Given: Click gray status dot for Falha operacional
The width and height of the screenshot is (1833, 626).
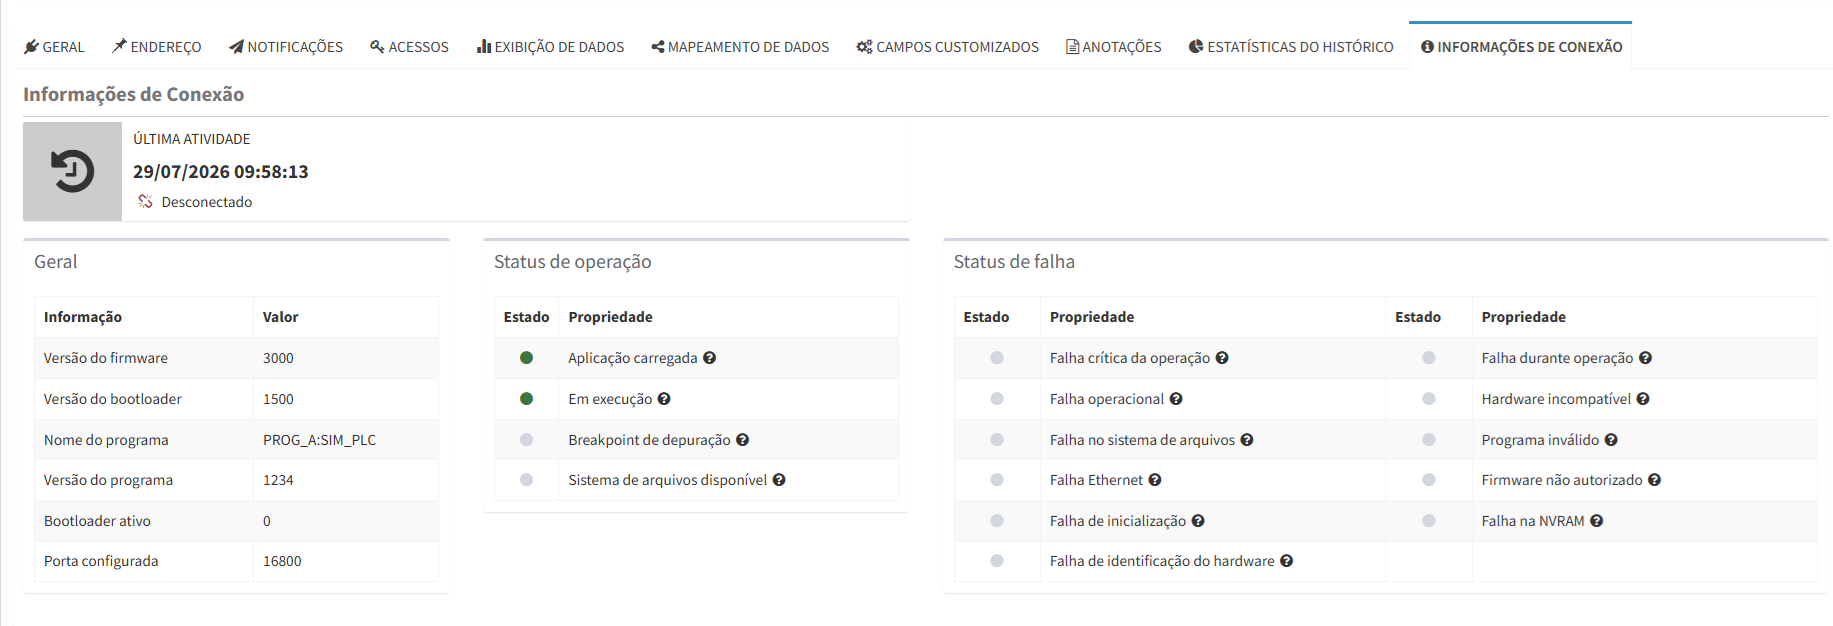Looking at the screenshot, I should 997,399.
